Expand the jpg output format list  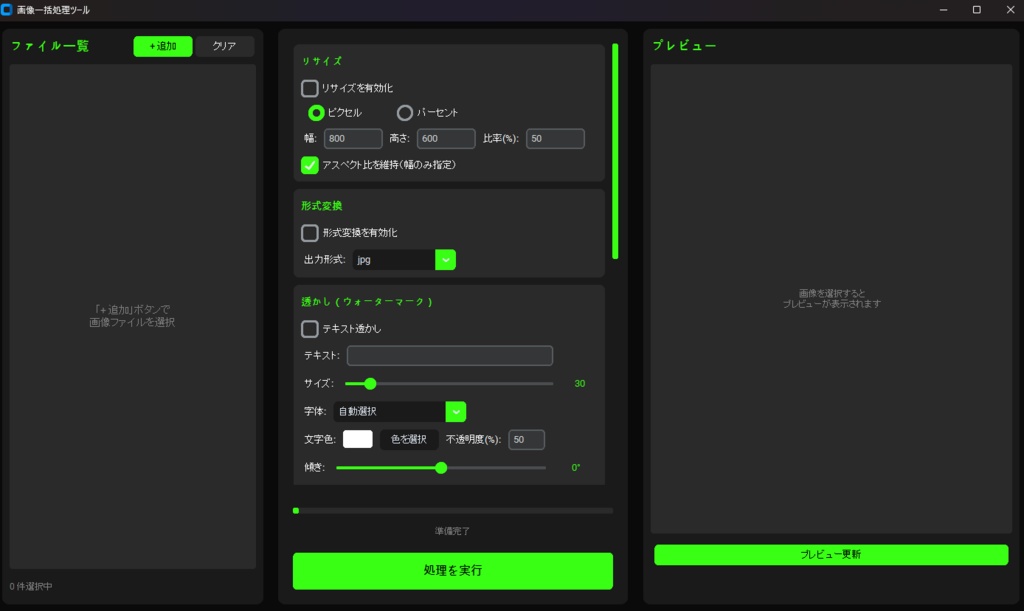[444, 259]
